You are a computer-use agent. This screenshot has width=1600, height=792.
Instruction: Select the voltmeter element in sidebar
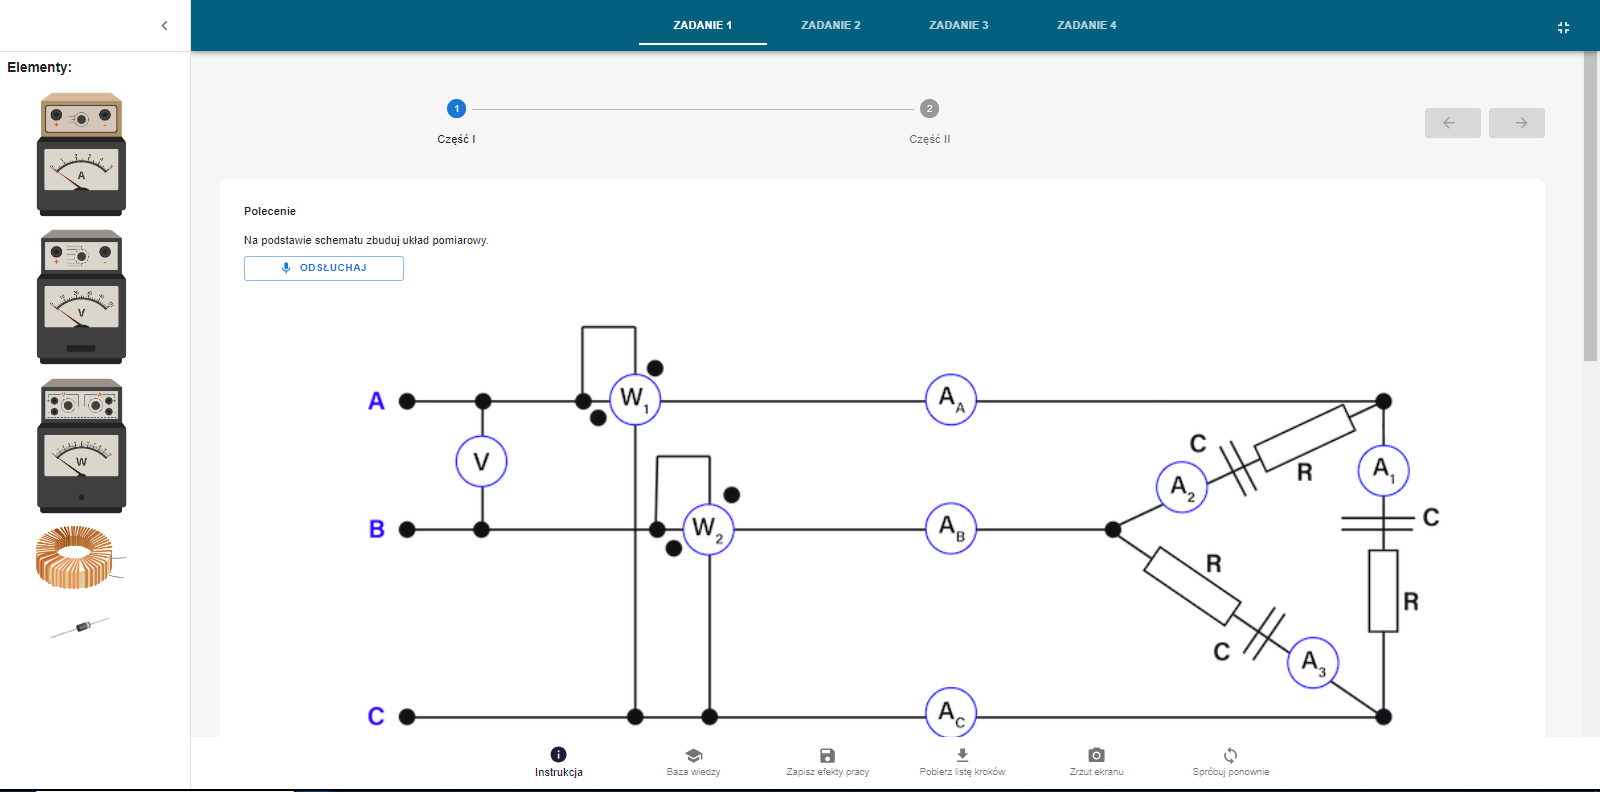point(81,297)
